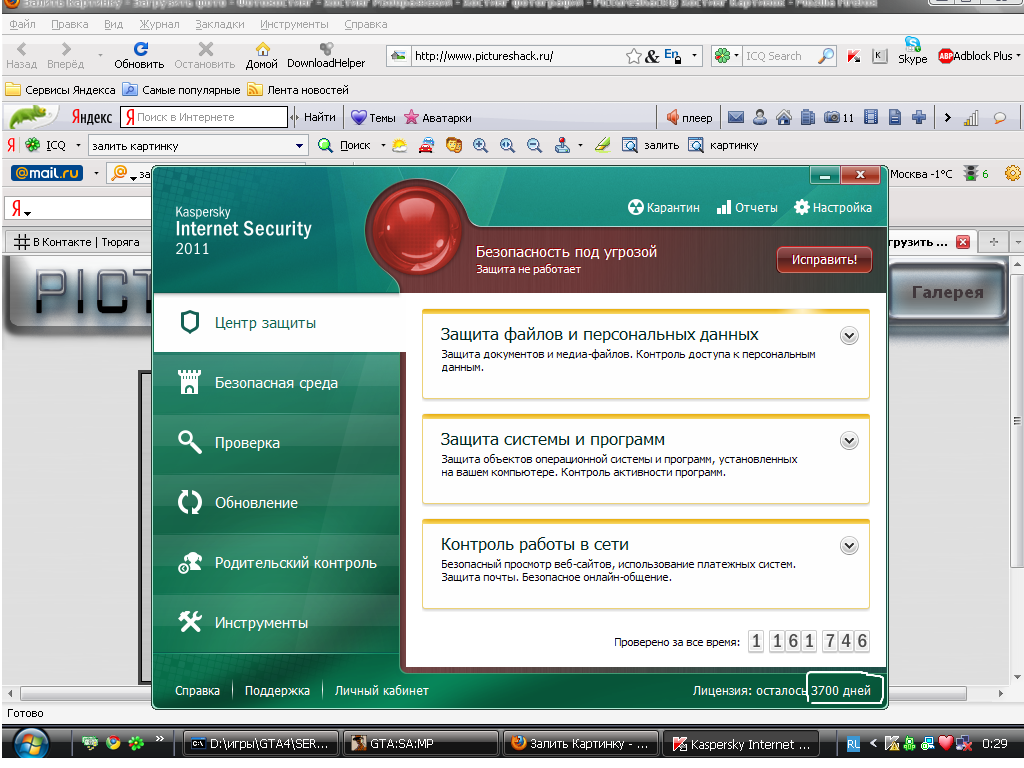Screen dimensions: 1024x768
Task: Click the ICQ Search field
Action: click(780, 56)
